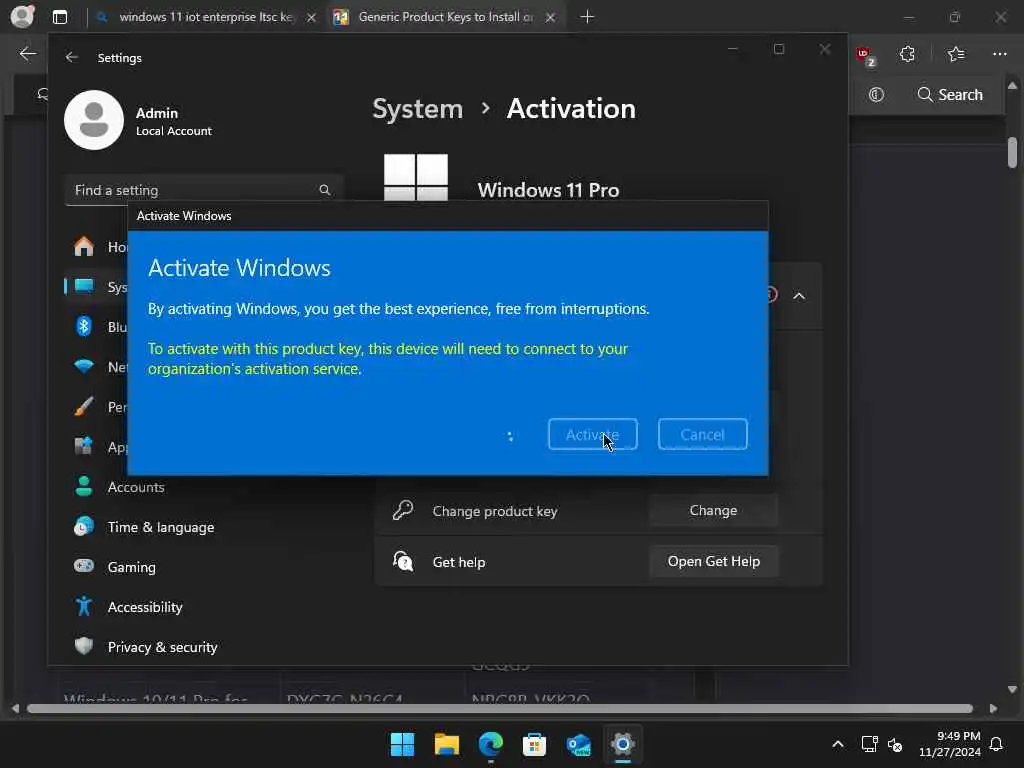Switch to windows 11 iot enterprise tab
The height and width of the screenshot is (768, 1024).
coord(206,17)
